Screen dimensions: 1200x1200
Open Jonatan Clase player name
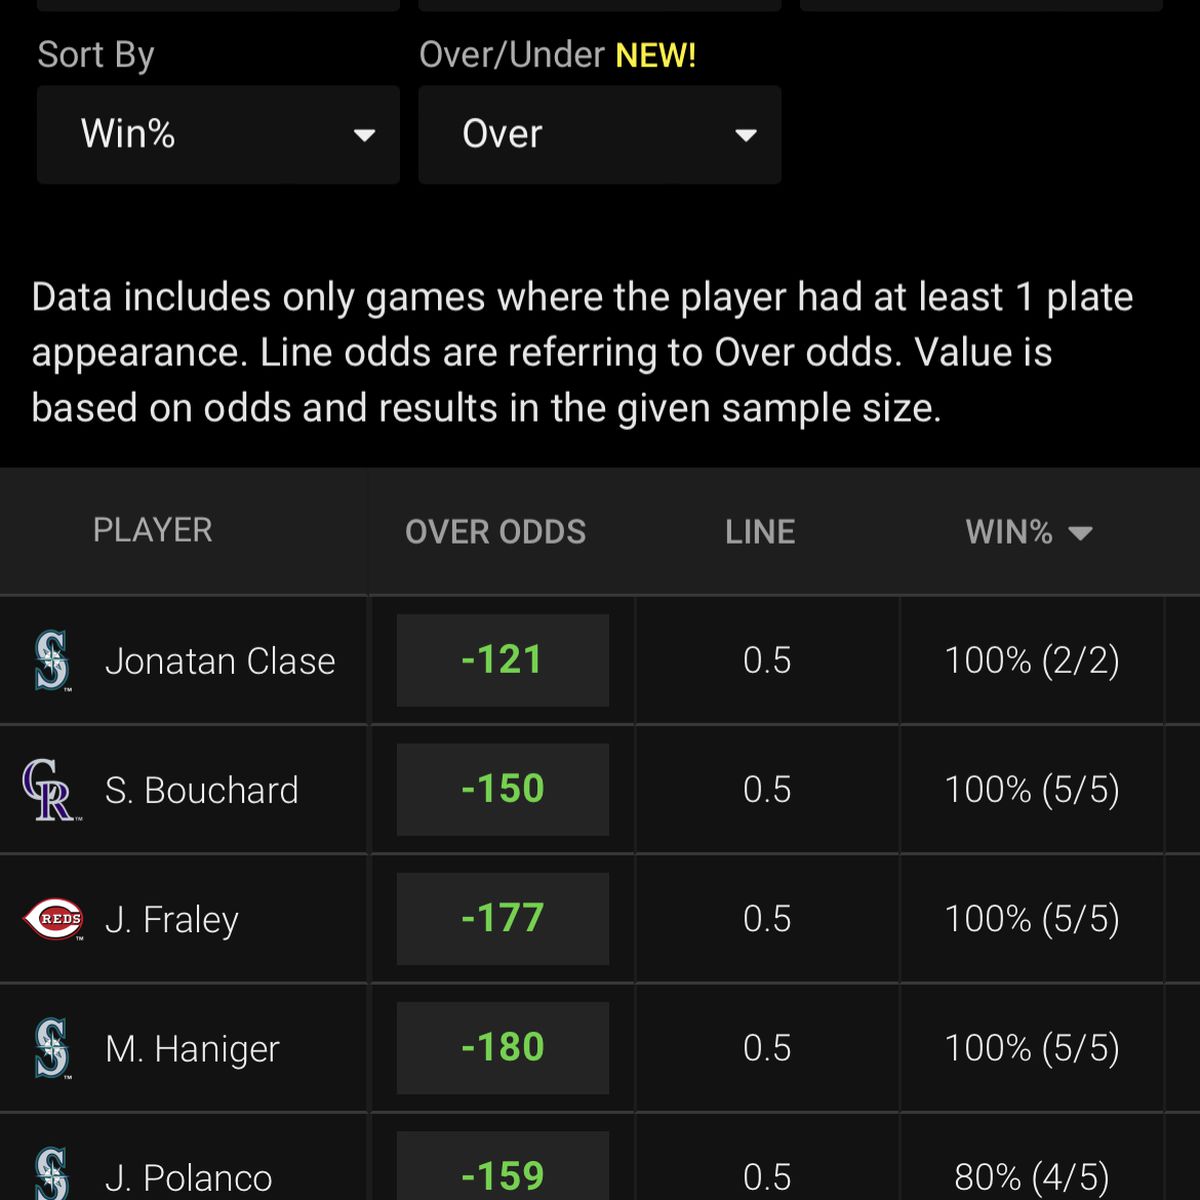pyautogui.click(x=220, y=661)
